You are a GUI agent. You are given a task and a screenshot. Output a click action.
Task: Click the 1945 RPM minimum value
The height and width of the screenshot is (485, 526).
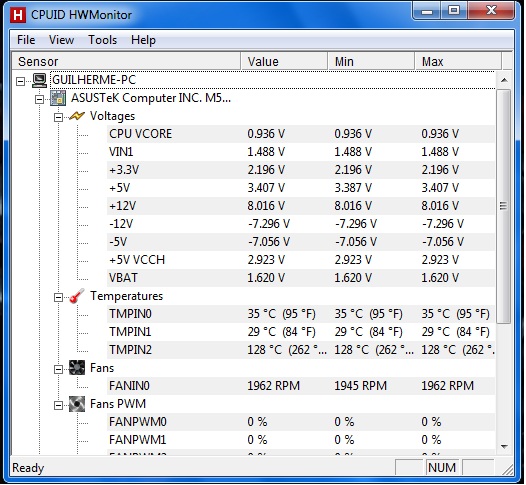tap(360, 386)
